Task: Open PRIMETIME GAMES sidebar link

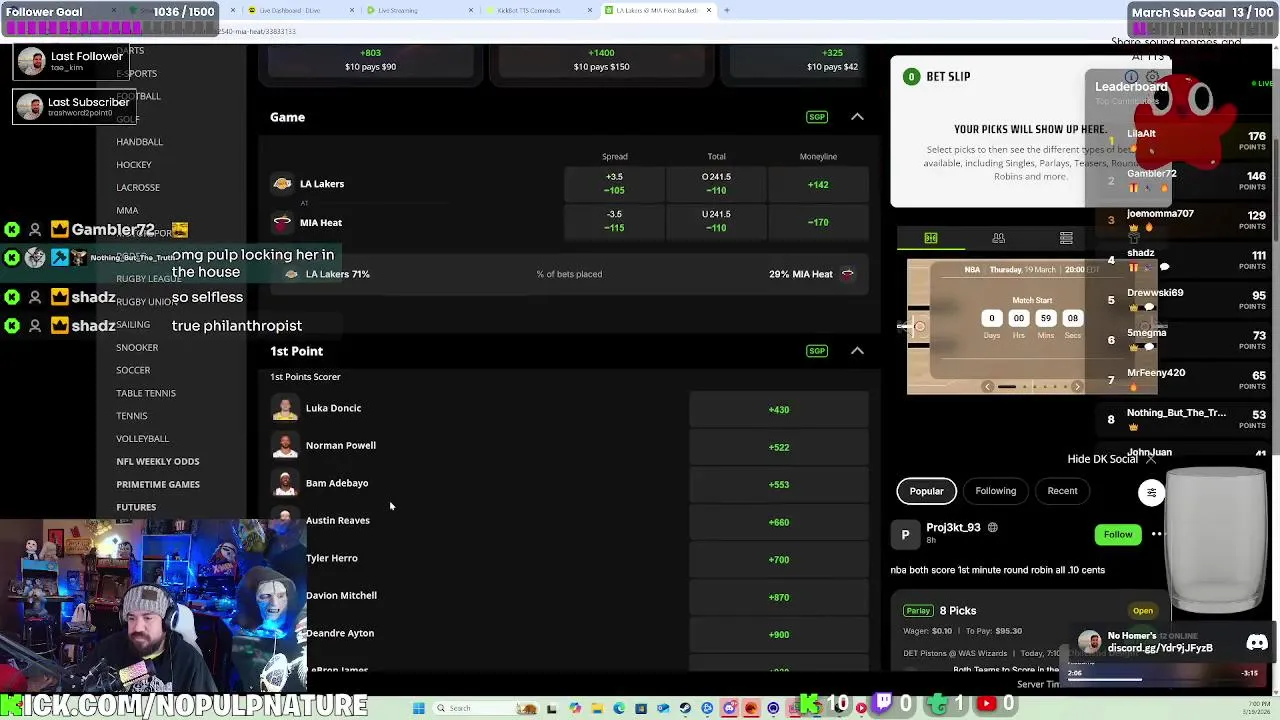Action: 158,485
